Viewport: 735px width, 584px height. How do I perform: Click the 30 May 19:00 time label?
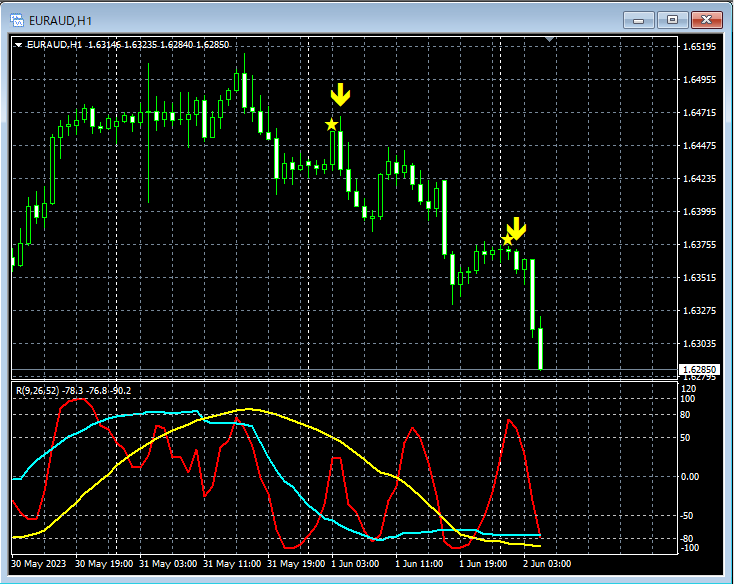pyautogui.click(x=104, y=563)
